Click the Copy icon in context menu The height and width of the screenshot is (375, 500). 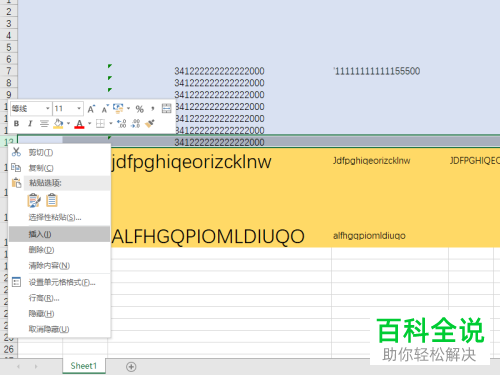16,167
